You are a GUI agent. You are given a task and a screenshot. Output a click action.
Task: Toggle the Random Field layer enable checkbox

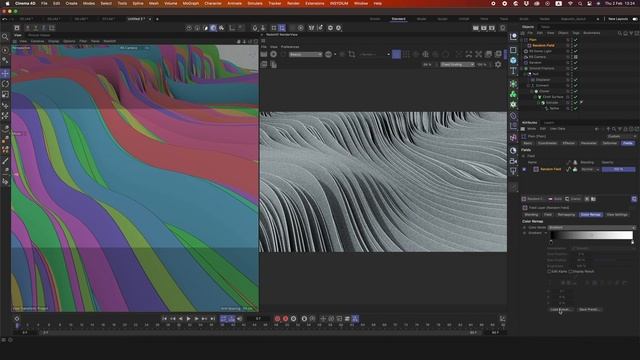click(524, 169)
